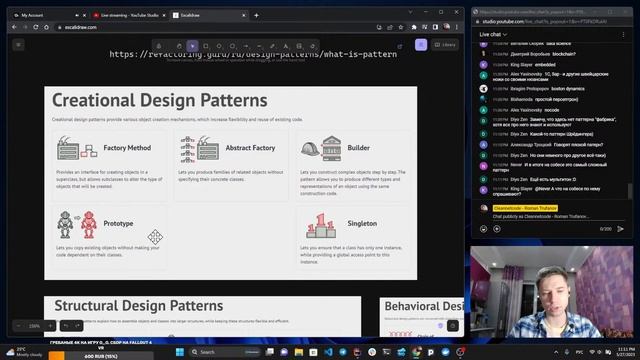
Task: Open the taskbar weather widget
Action: 24,352
